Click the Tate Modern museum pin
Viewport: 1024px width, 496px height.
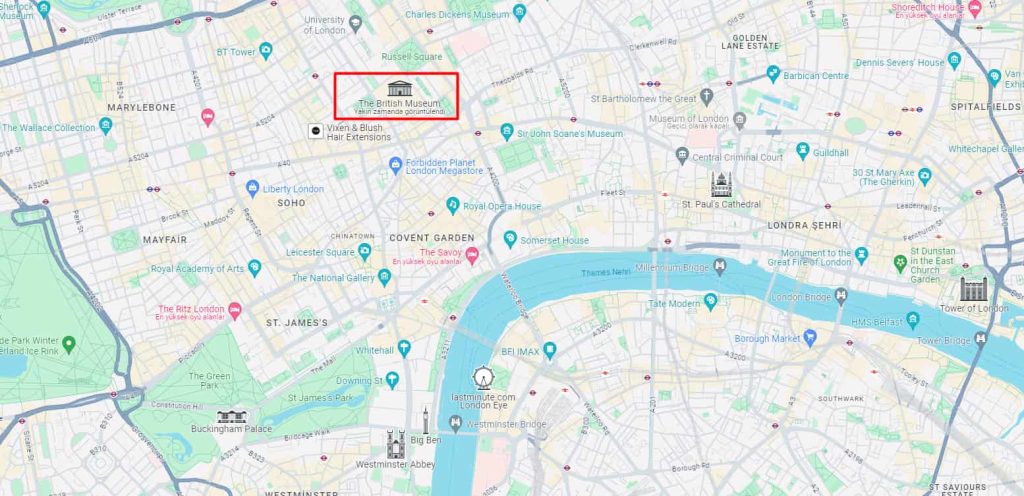pyautogui.click(x=711, y=302)
